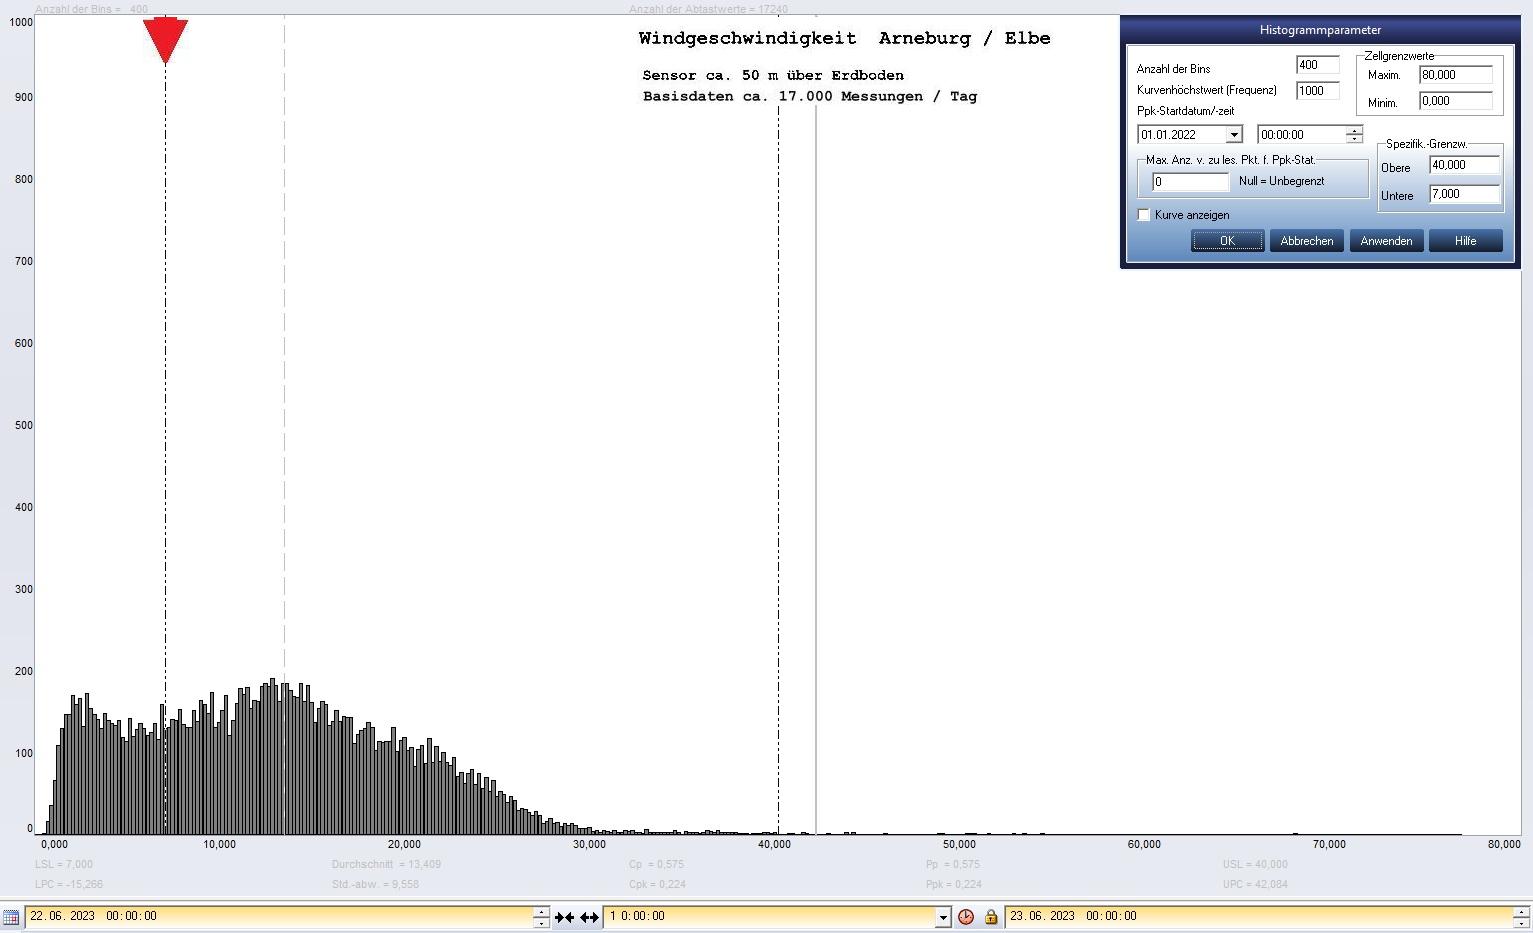
Task: Click Abbrechen to cancel the dialog
Action: click(x=1306, y=241)
